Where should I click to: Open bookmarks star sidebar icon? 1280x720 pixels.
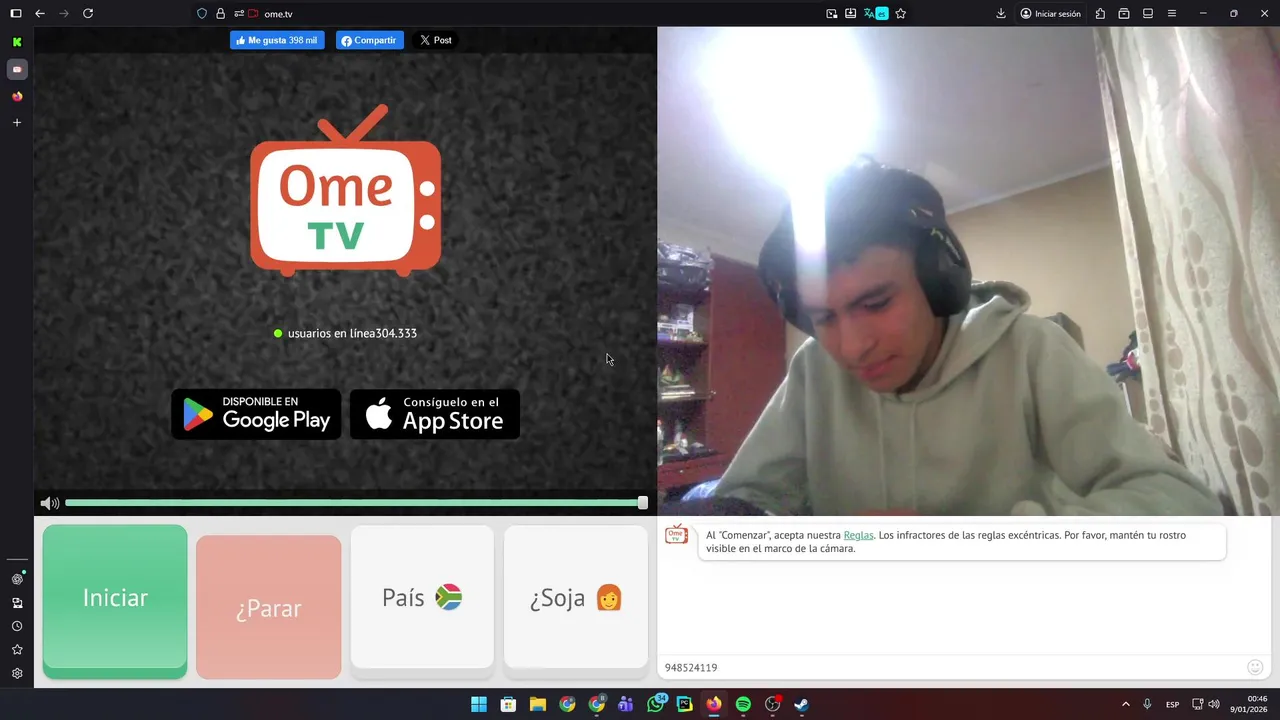17,650
